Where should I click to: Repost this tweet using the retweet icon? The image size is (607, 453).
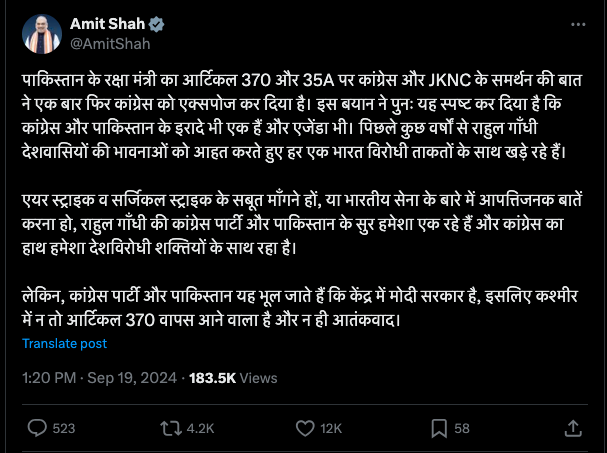(170, 428)
